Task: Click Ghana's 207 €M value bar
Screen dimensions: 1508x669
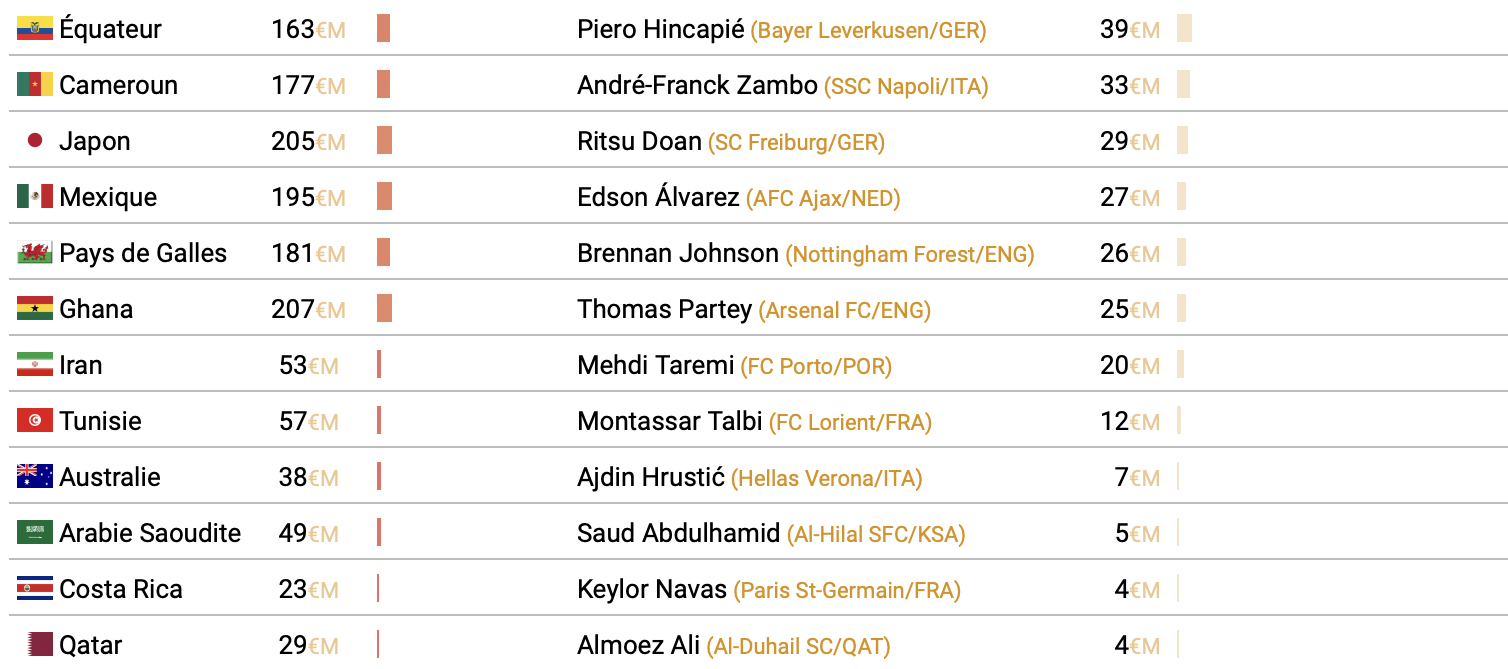Action: click(x=385, y=309)
